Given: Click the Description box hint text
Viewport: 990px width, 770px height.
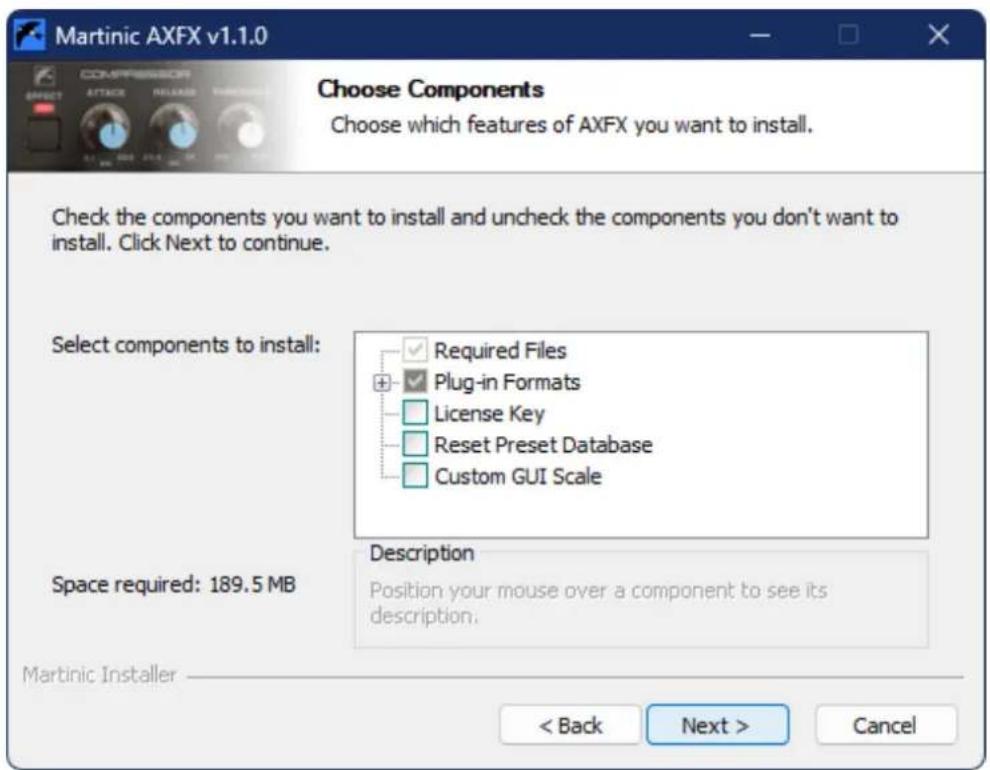Looking at the screenshot, I should [x=598, y=603].
